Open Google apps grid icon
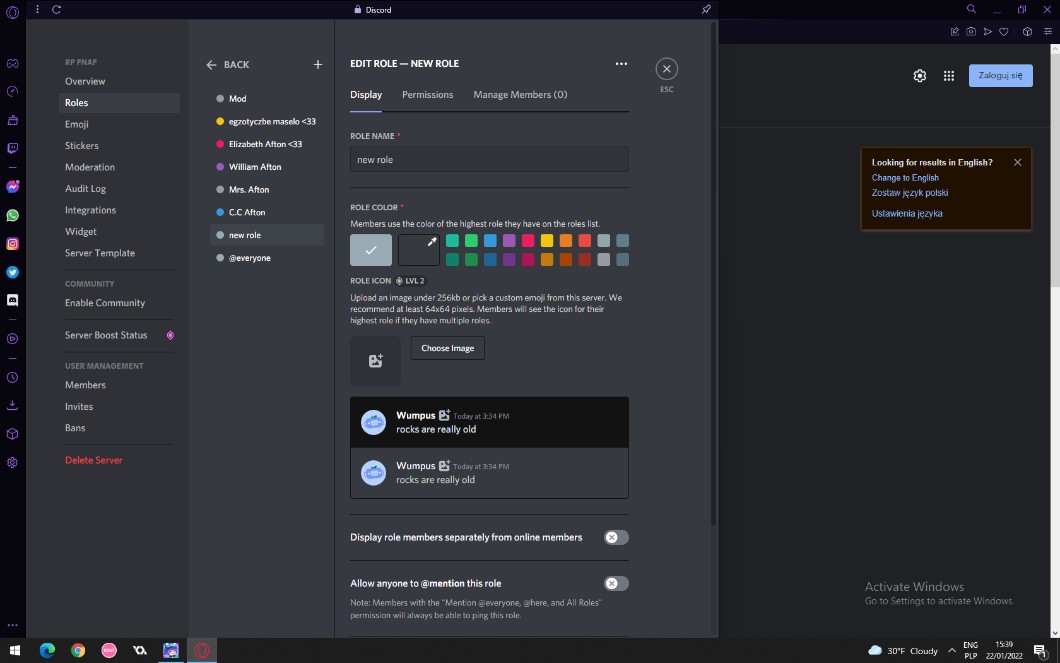Image resolution: width=1060 pixels, height=663 pixels. point(948,76)
